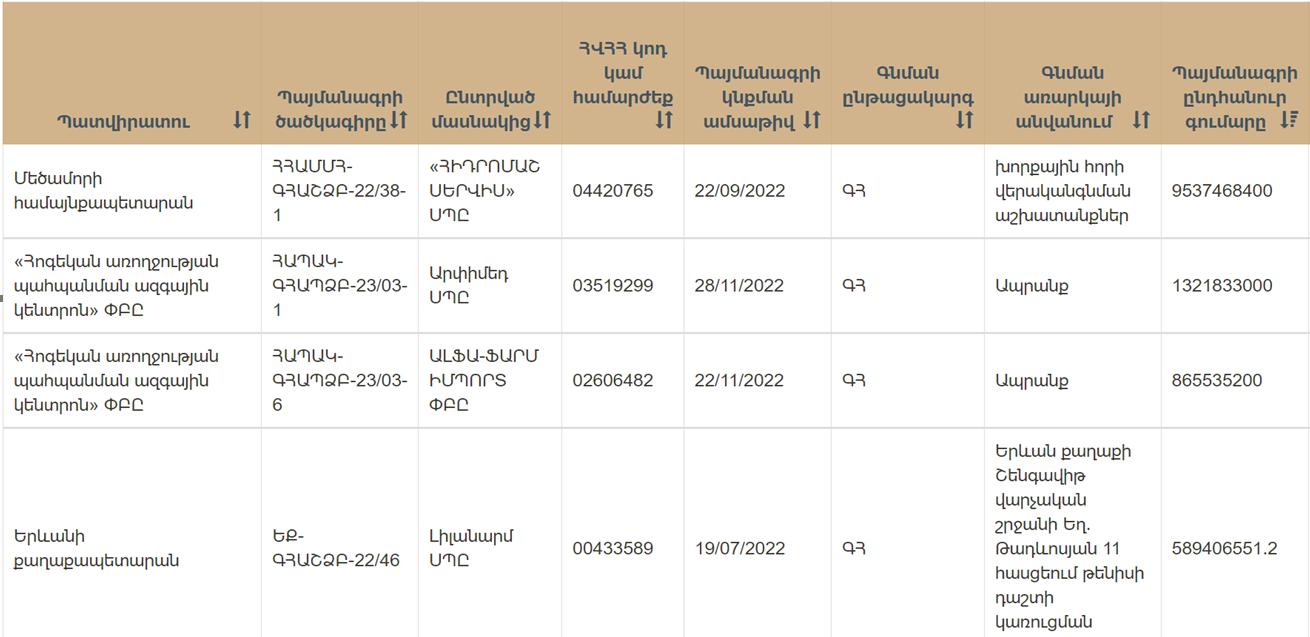Click «ՀԻԴՐՈՄԱՇ ՍԵՐՎԻՍ» ՍՊԸ participant cell
Image resolution: width=1310 pixels, height=637 pixels.
click(490, 191)
